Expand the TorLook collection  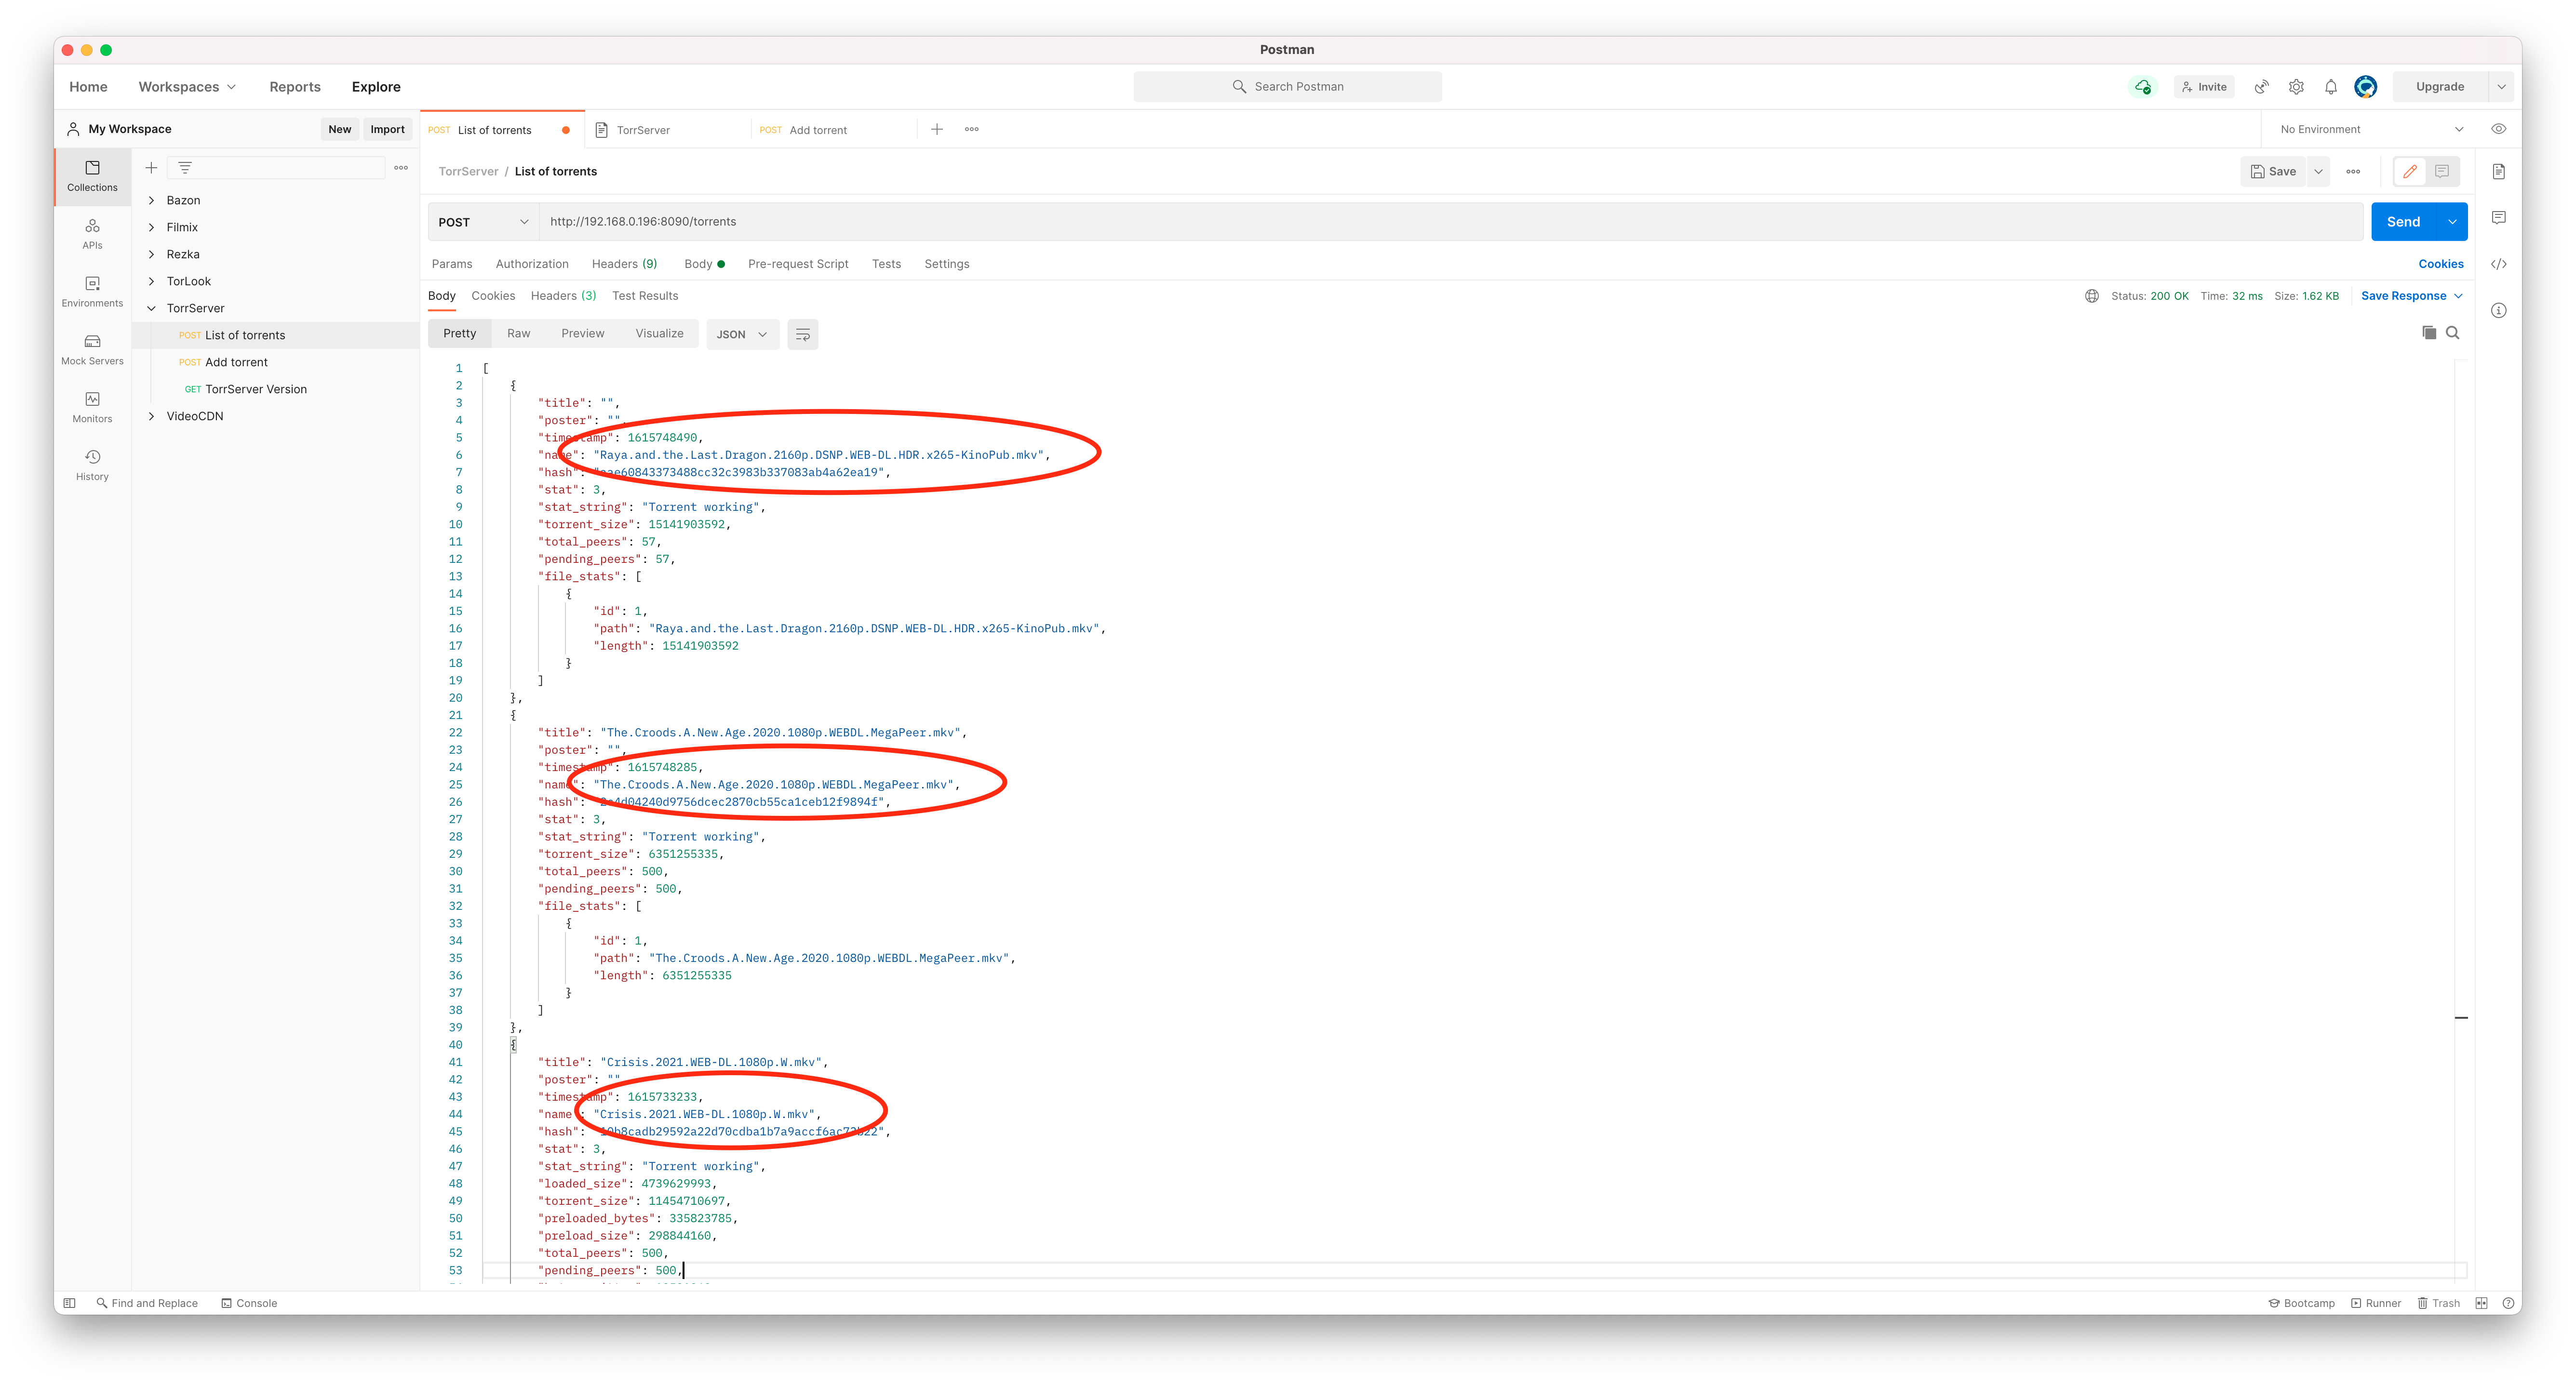[151, 281]
